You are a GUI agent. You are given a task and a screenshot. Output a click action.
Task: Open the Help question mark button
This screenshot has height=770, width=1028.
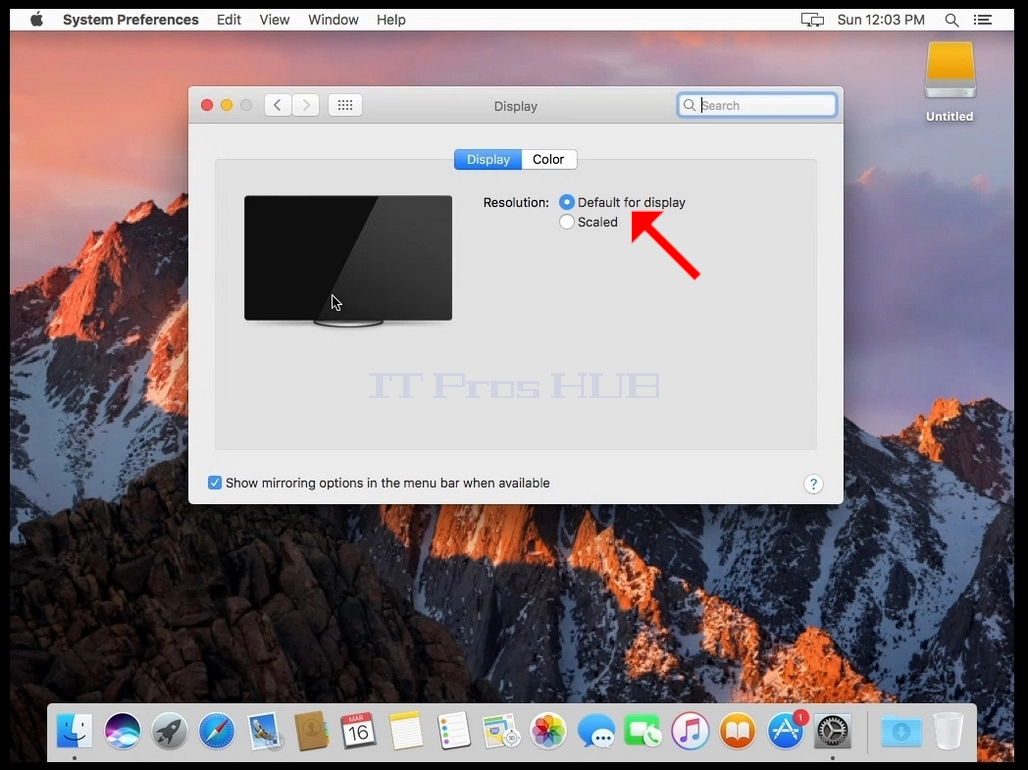pyautogui.click(x=813, y=484)
